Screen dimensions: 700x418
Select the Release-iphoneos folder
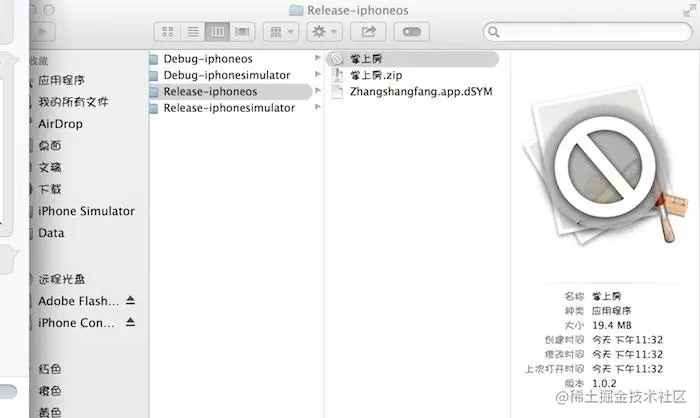230,92
